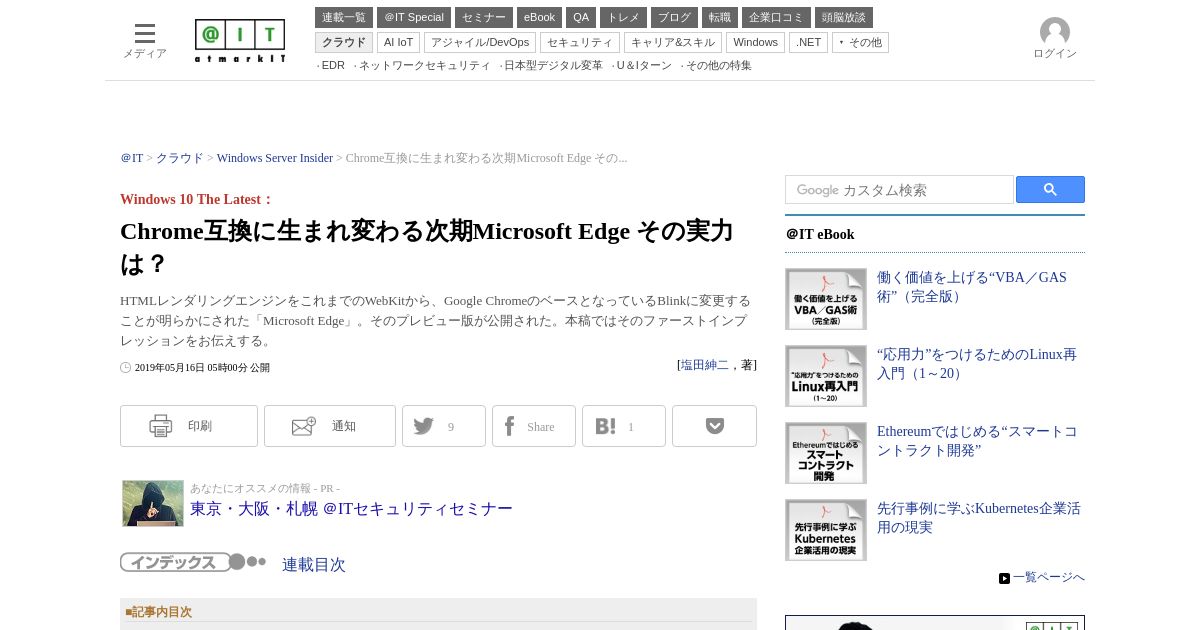
Task: Select the .NET category
Action: [808, 42]
